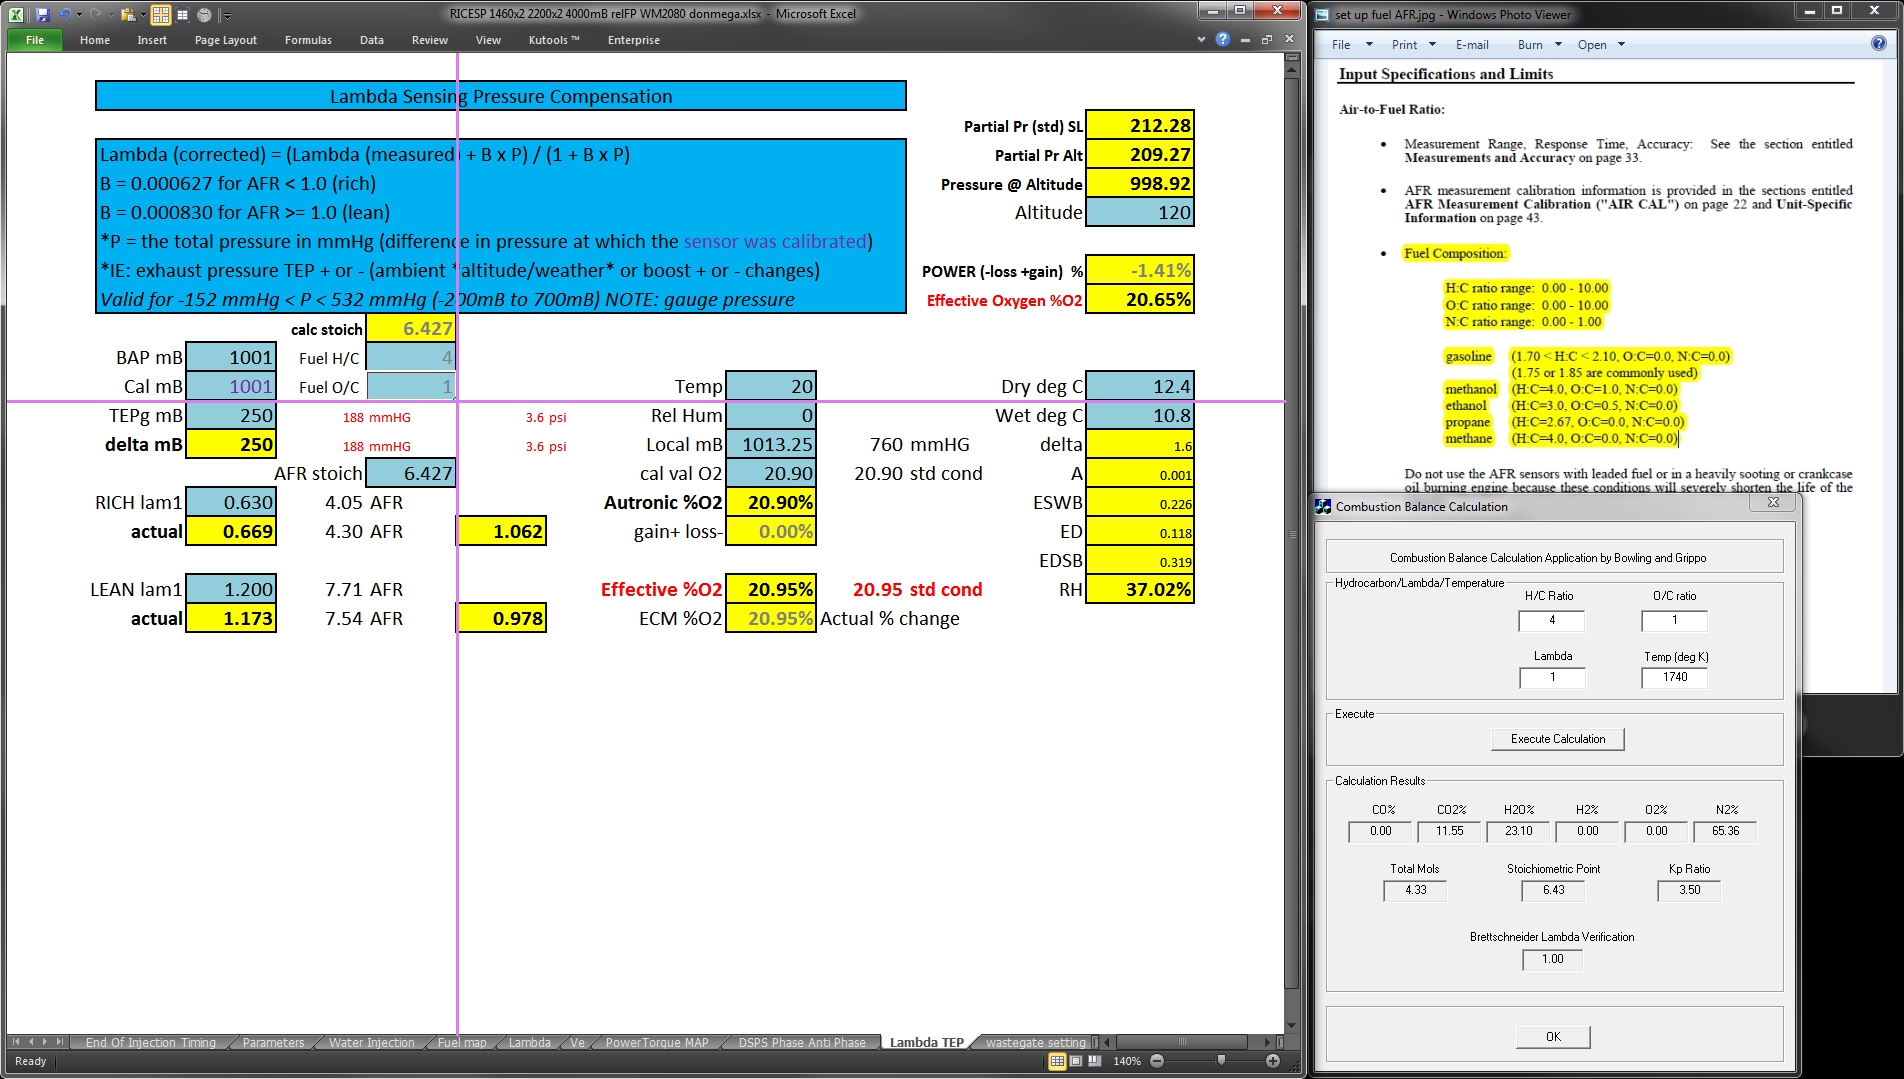Click the Undo arrow icon in Excel
This screenshot has height=1079, width=1904.
click(64, 15)
